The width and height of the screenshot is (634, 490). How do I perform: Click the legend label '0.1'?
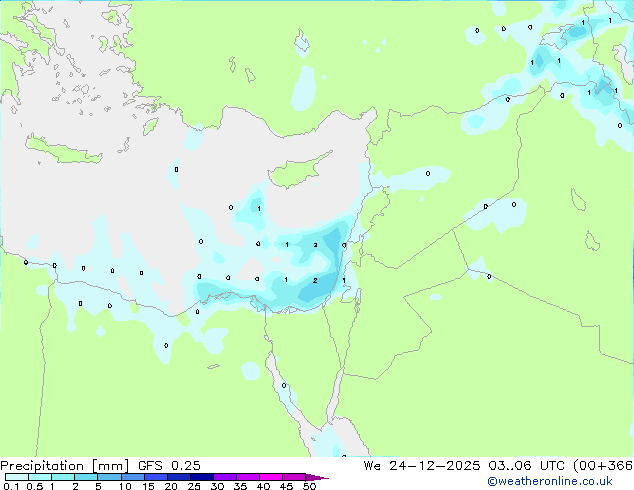tap(11, 486)
